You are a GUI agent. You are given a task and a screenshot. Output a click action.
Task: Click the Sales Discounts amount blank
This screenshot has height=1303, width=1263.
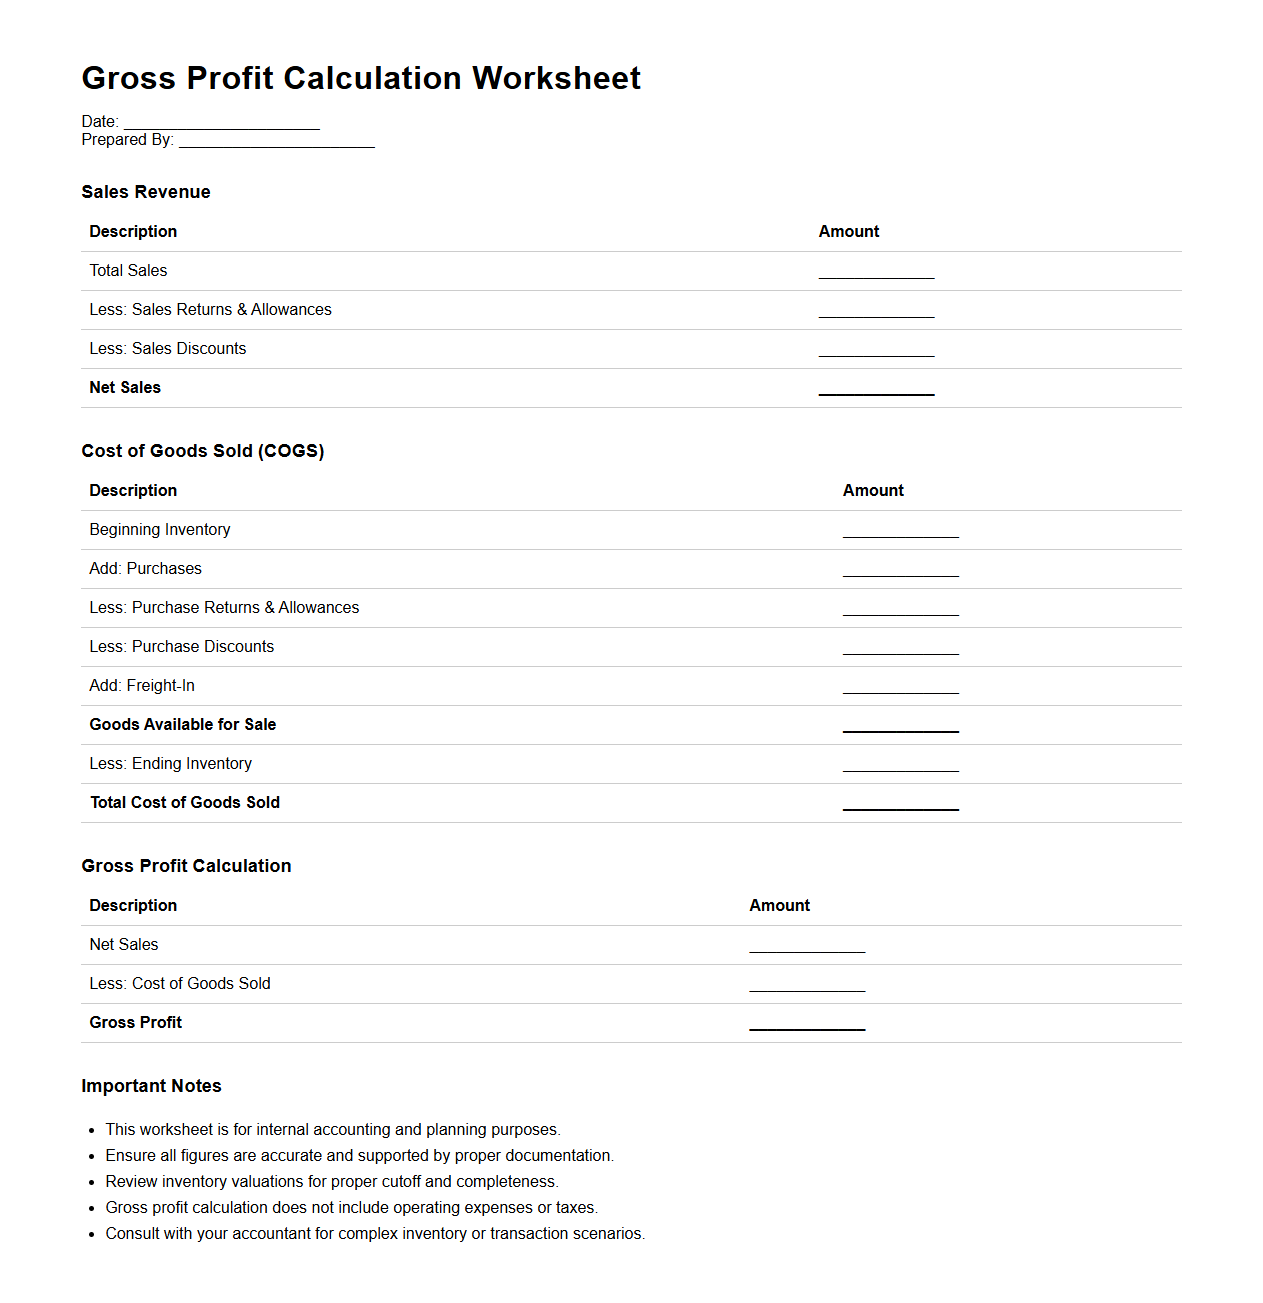876,350
